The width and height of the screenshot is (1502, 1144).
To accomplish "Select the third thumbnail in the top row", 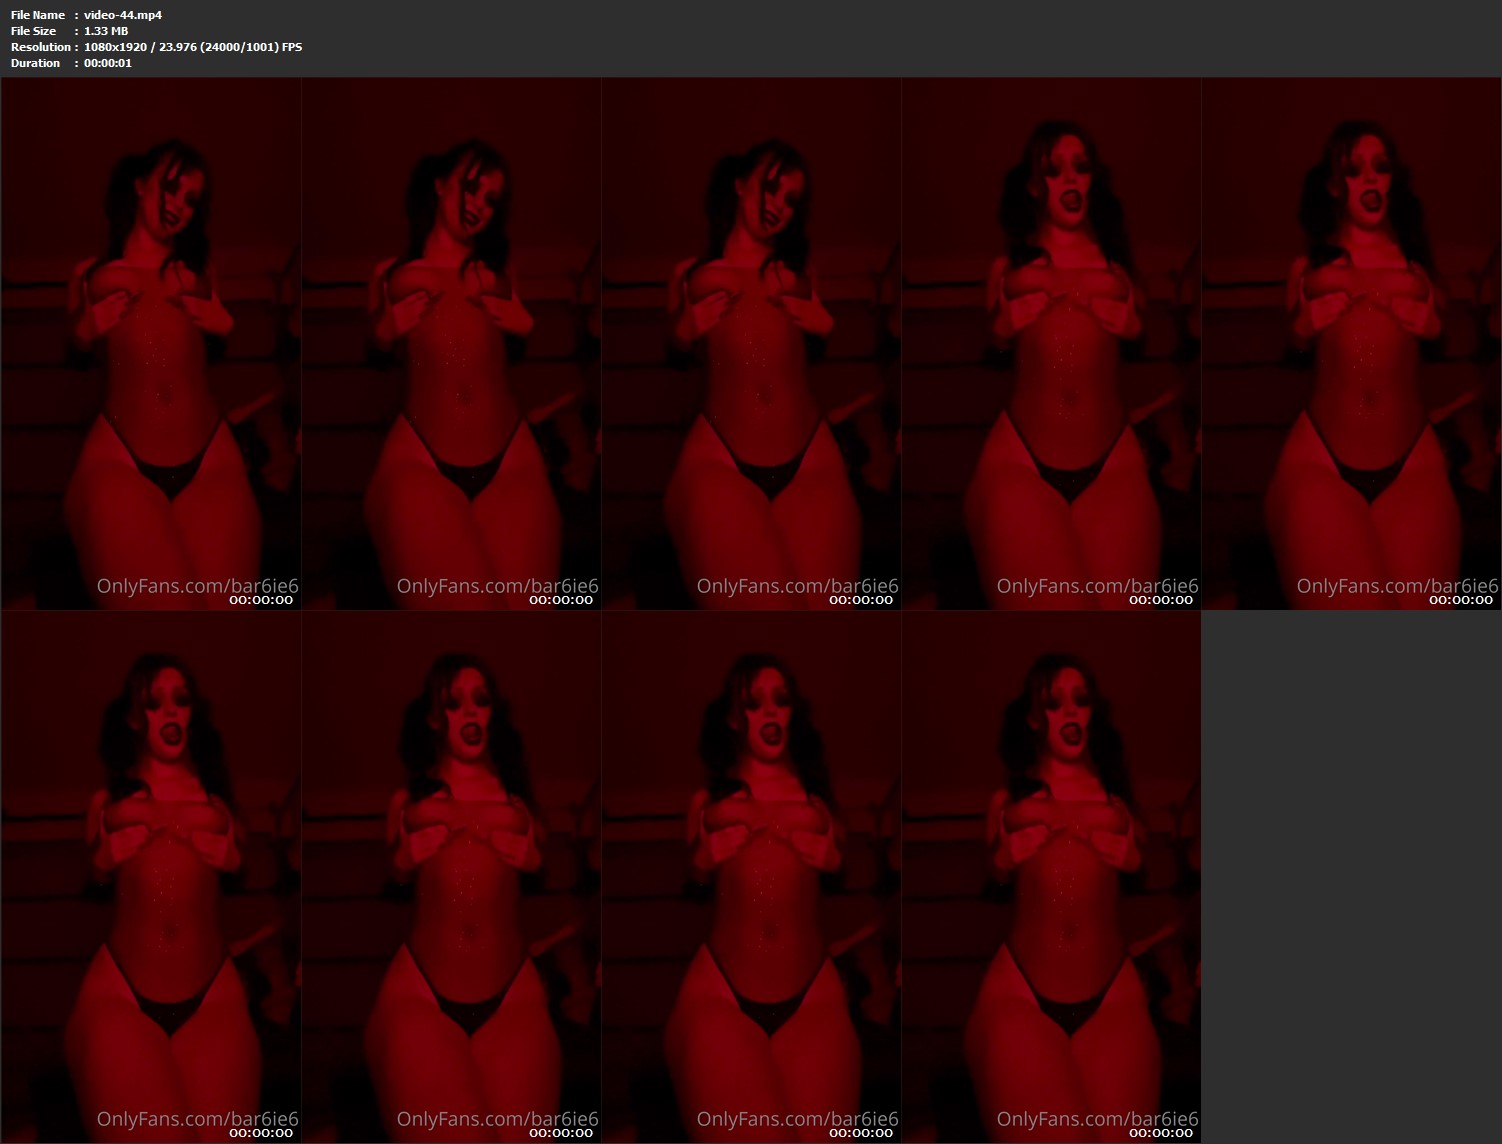I will [x=751, y=344].
